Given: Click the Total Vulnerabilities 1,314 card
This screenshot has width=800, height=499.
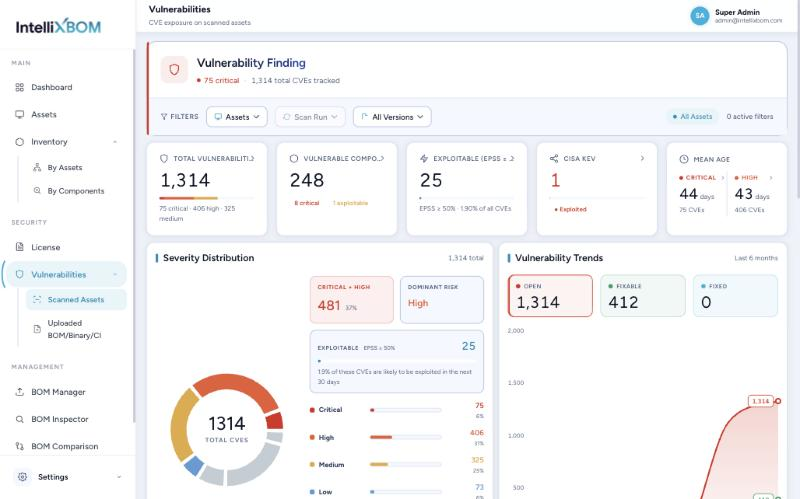Looking at the screenshot, I should pos(207,189).
